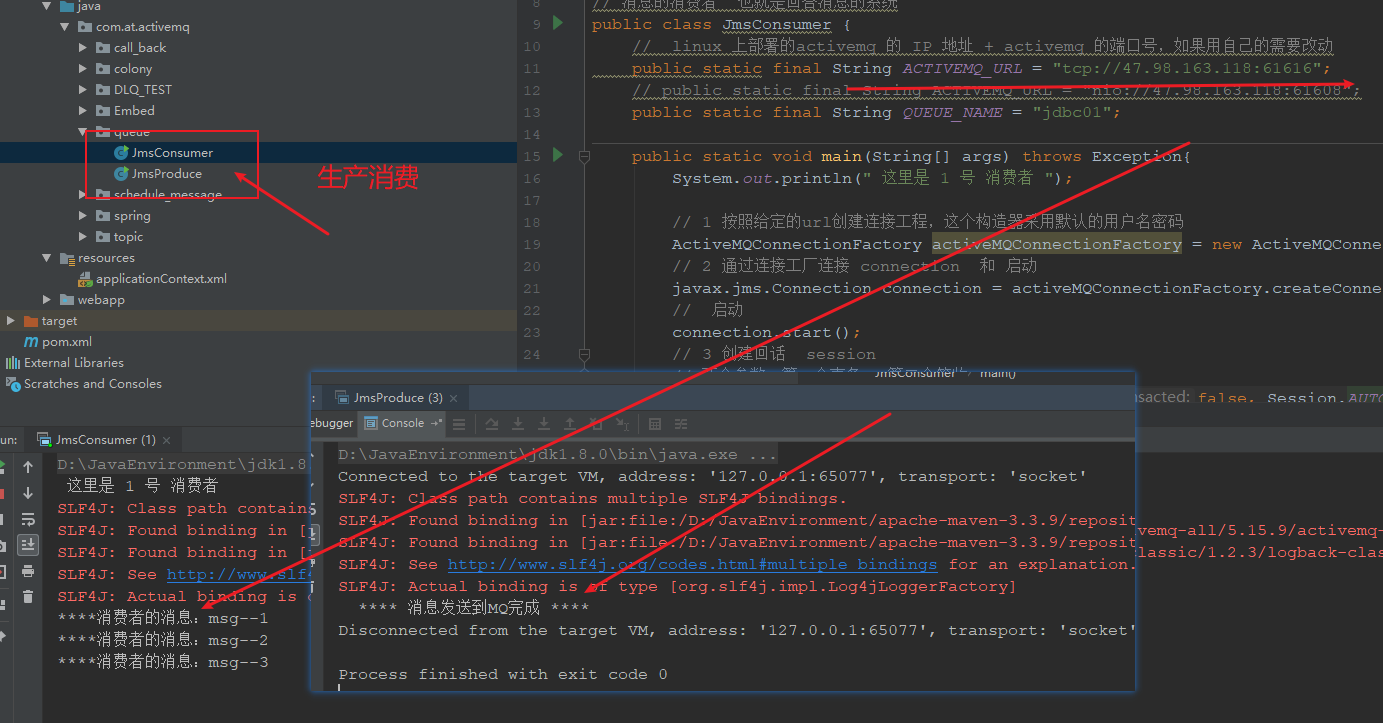
Task: Click "Process finished with exit code 0" line
Action: [x=503, y=675]
